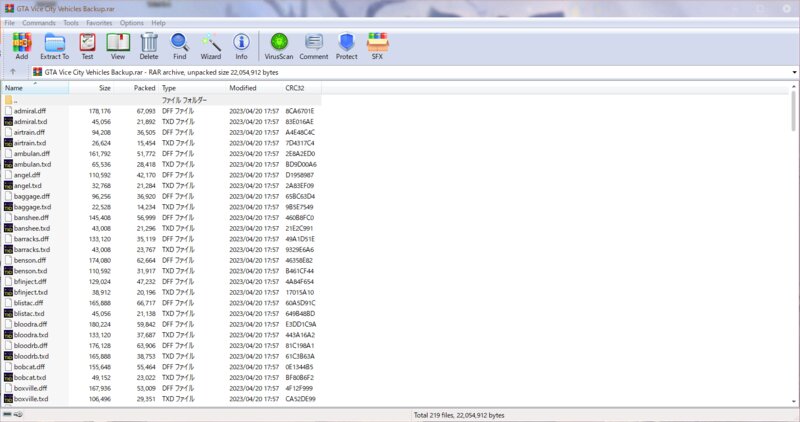Click the WinRAR title bar icon
The image size is (800, 422).
click(x=9, y=8)
